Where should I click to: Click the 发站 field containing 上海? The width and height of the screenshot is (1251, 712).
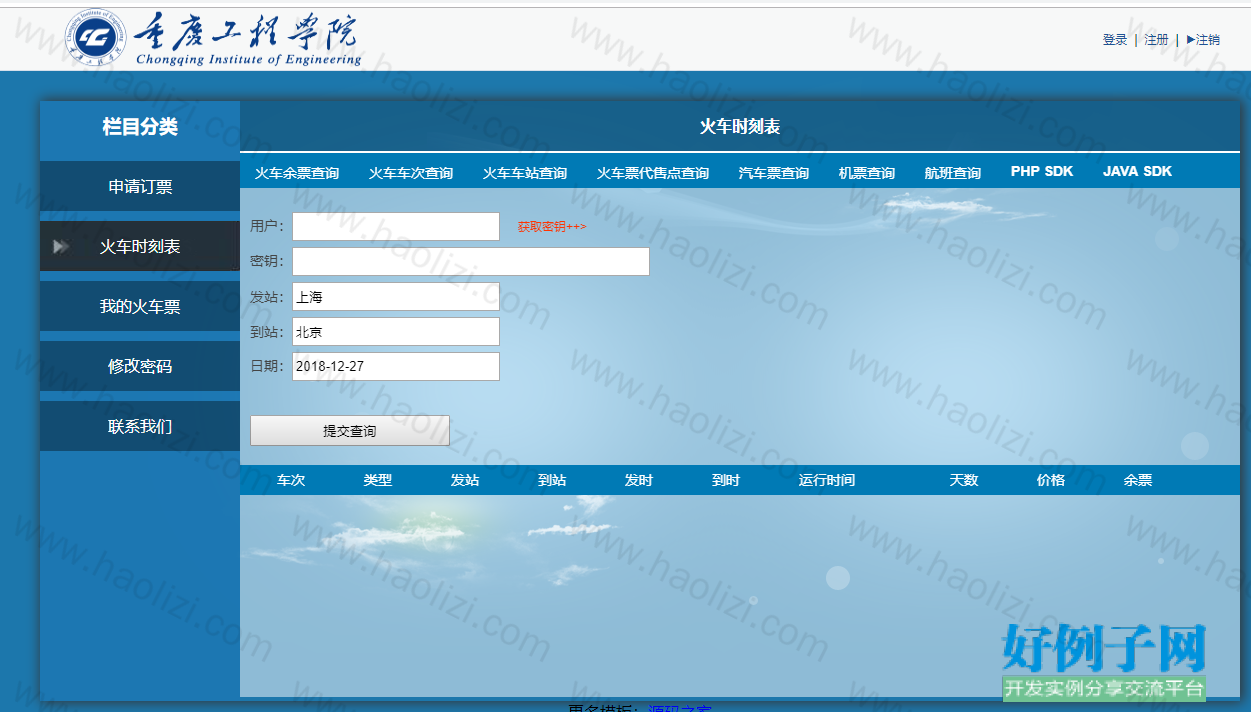pos(396,296)
